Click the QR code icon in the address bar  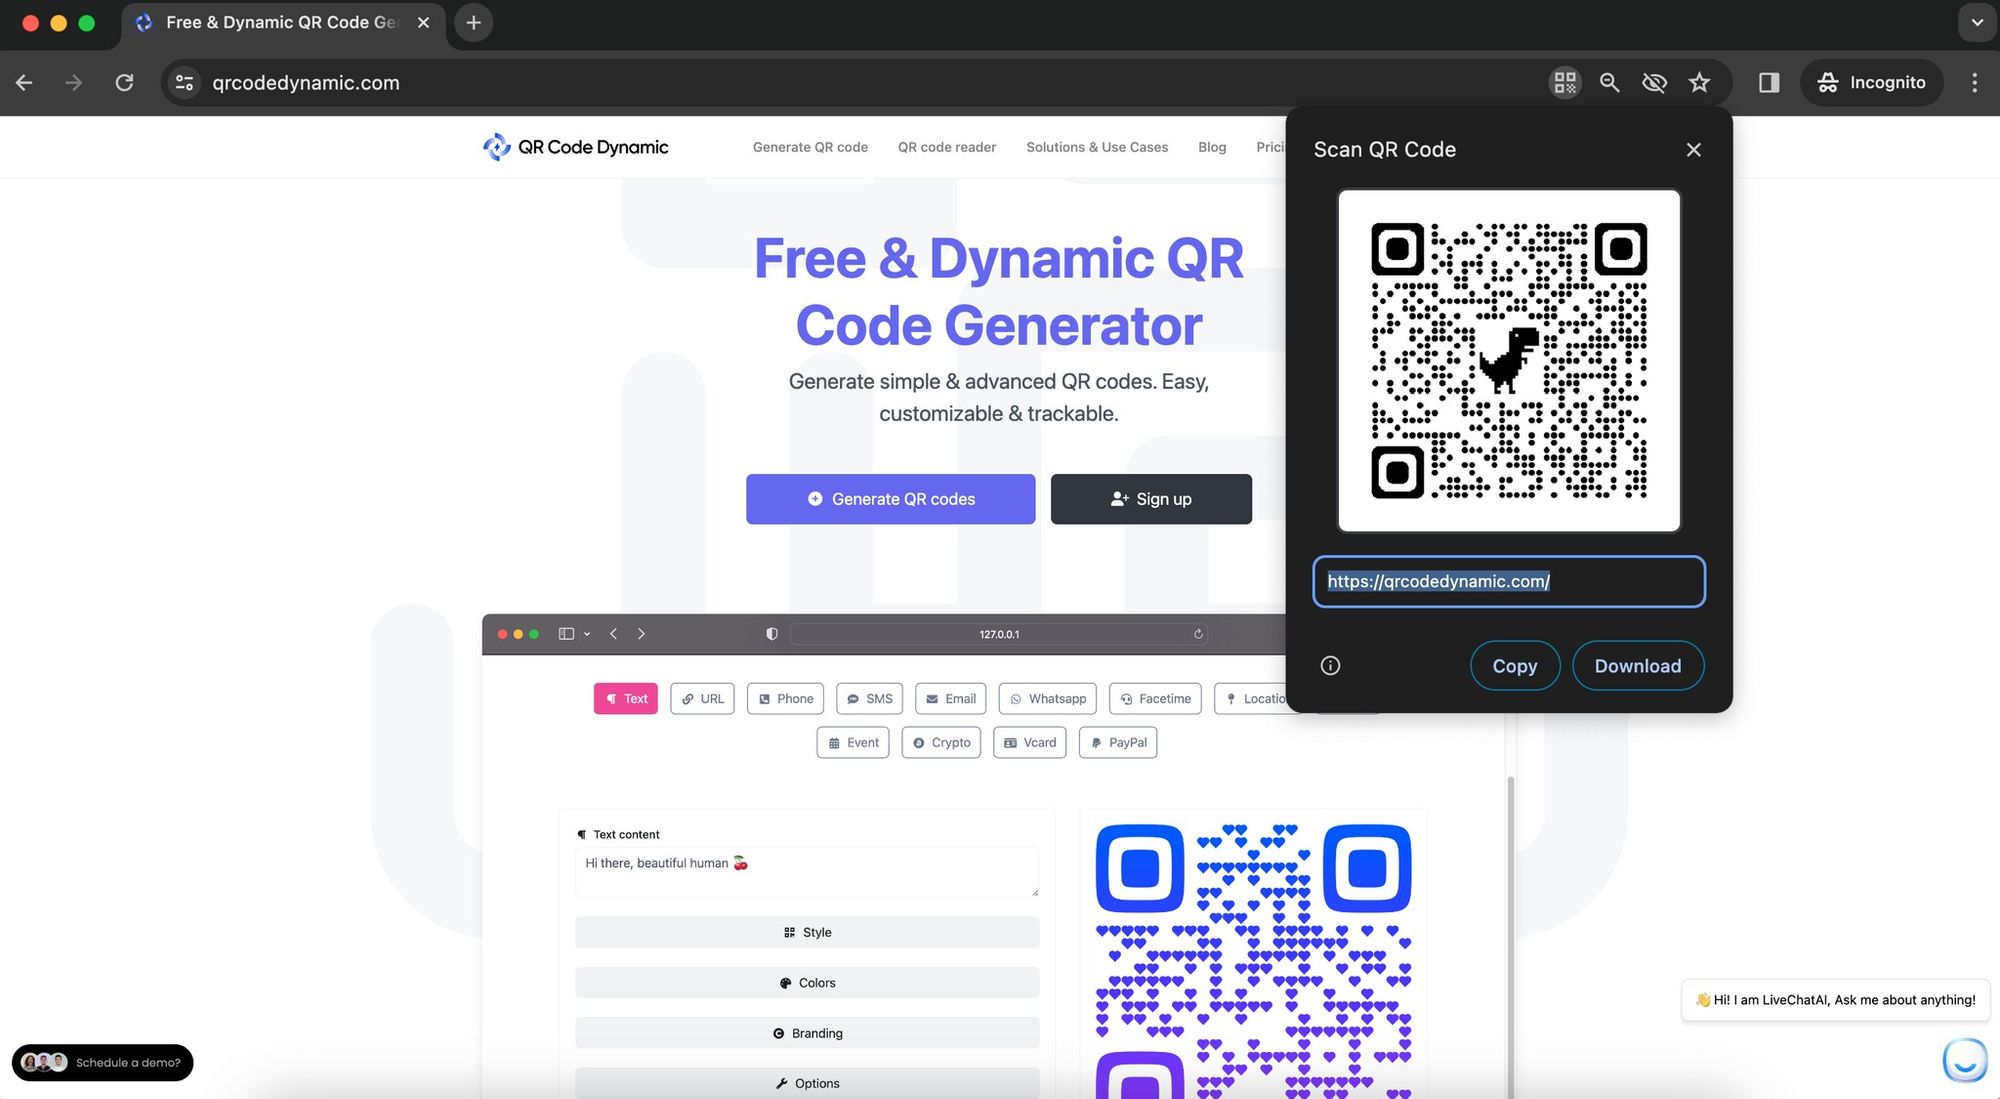click(1565, 82)
